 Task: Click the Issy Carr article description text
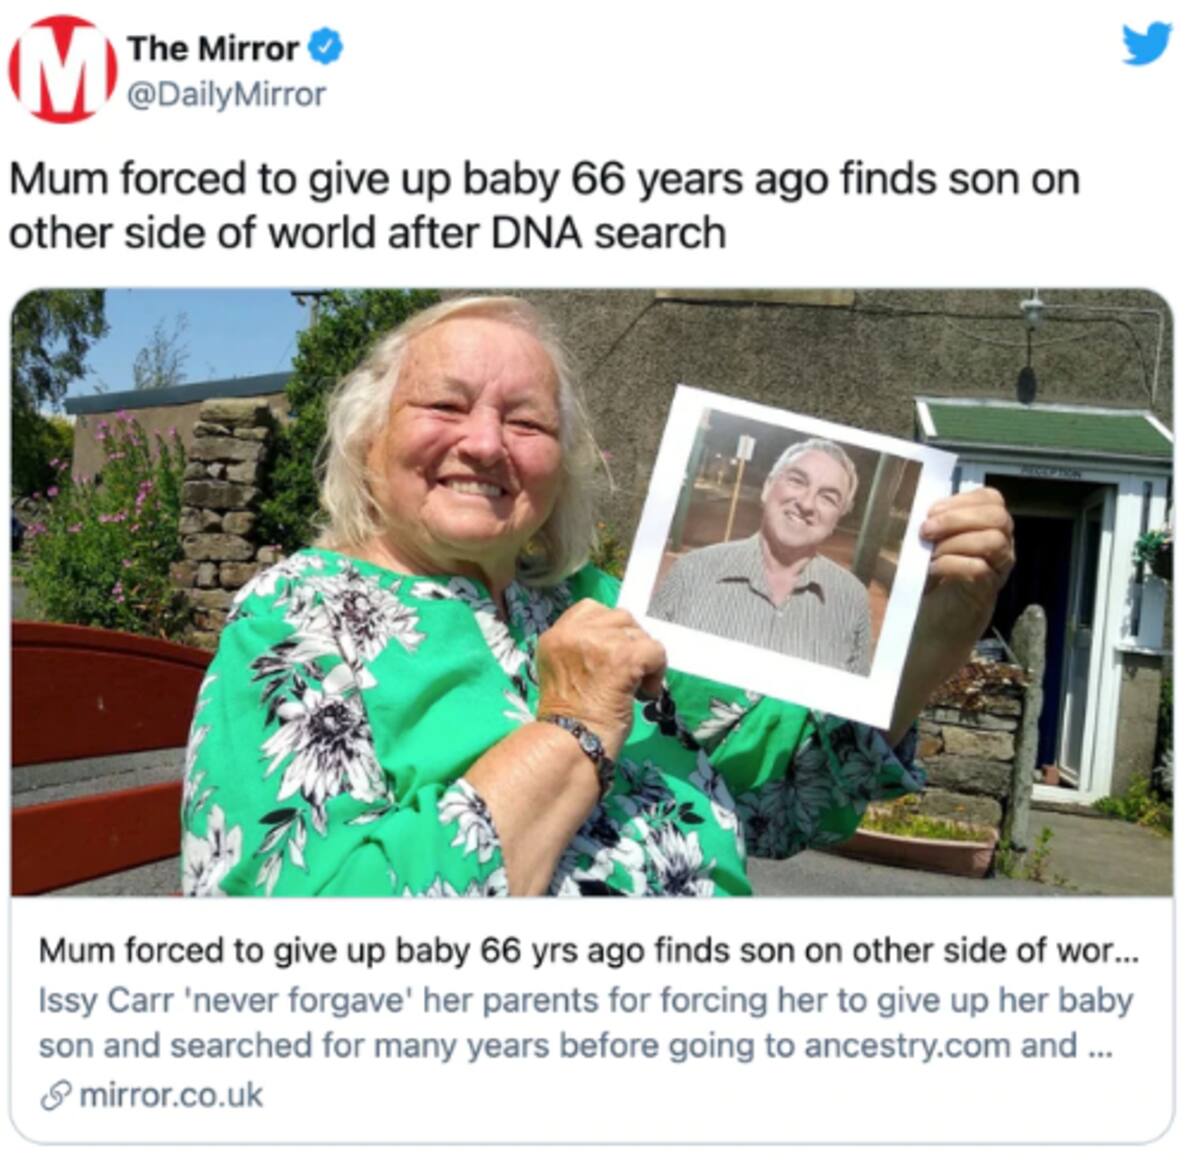pyautogui.click(x=586, y=1022)
